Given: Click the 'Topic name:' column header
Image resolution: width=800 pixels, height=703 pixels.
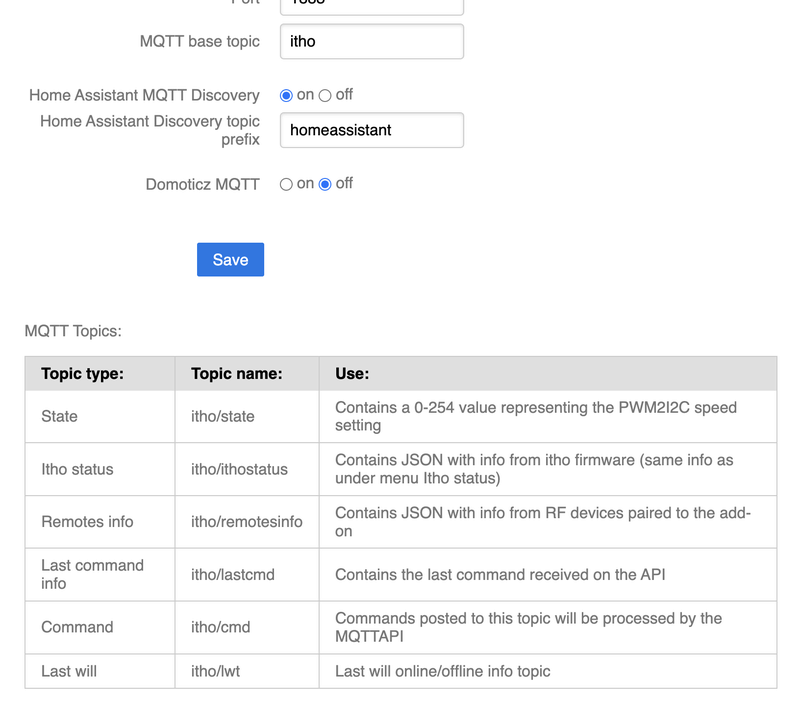Looking at the screenshot, I should [x=236, y=374].
